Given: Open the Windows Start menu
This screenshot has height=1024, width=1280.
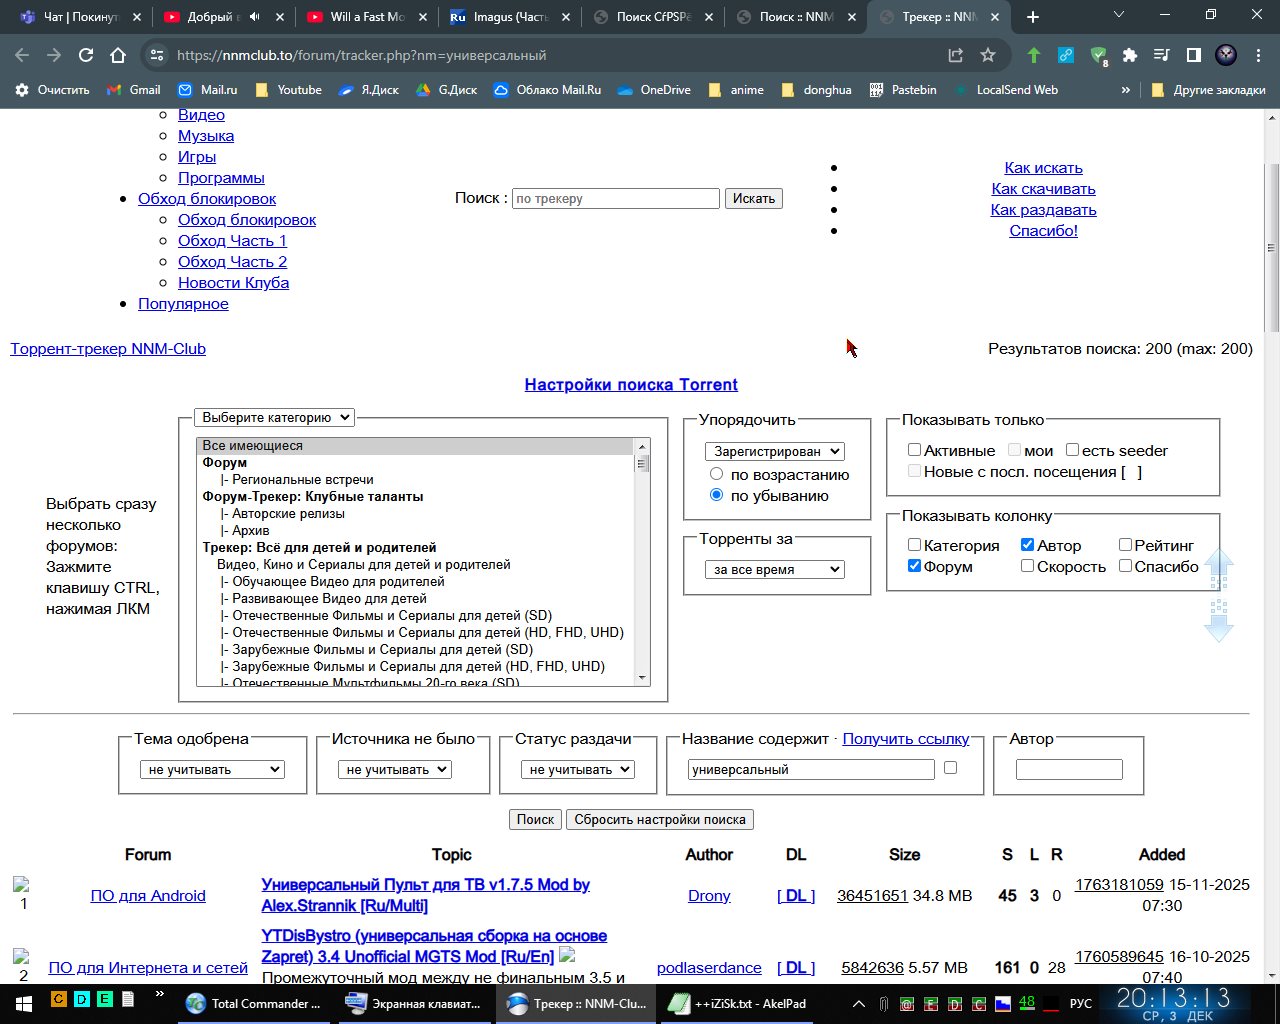Looking at the screenshot, I should pos(22,1003).
